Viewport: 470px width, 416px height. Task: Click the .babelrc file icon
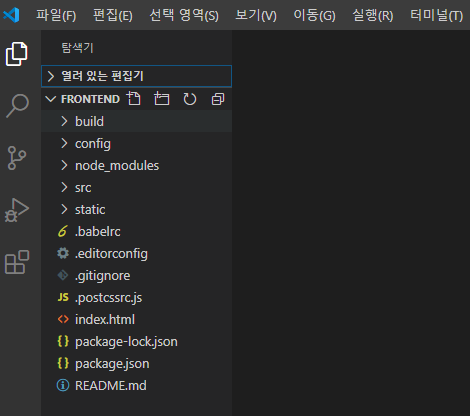pos(63,231)
